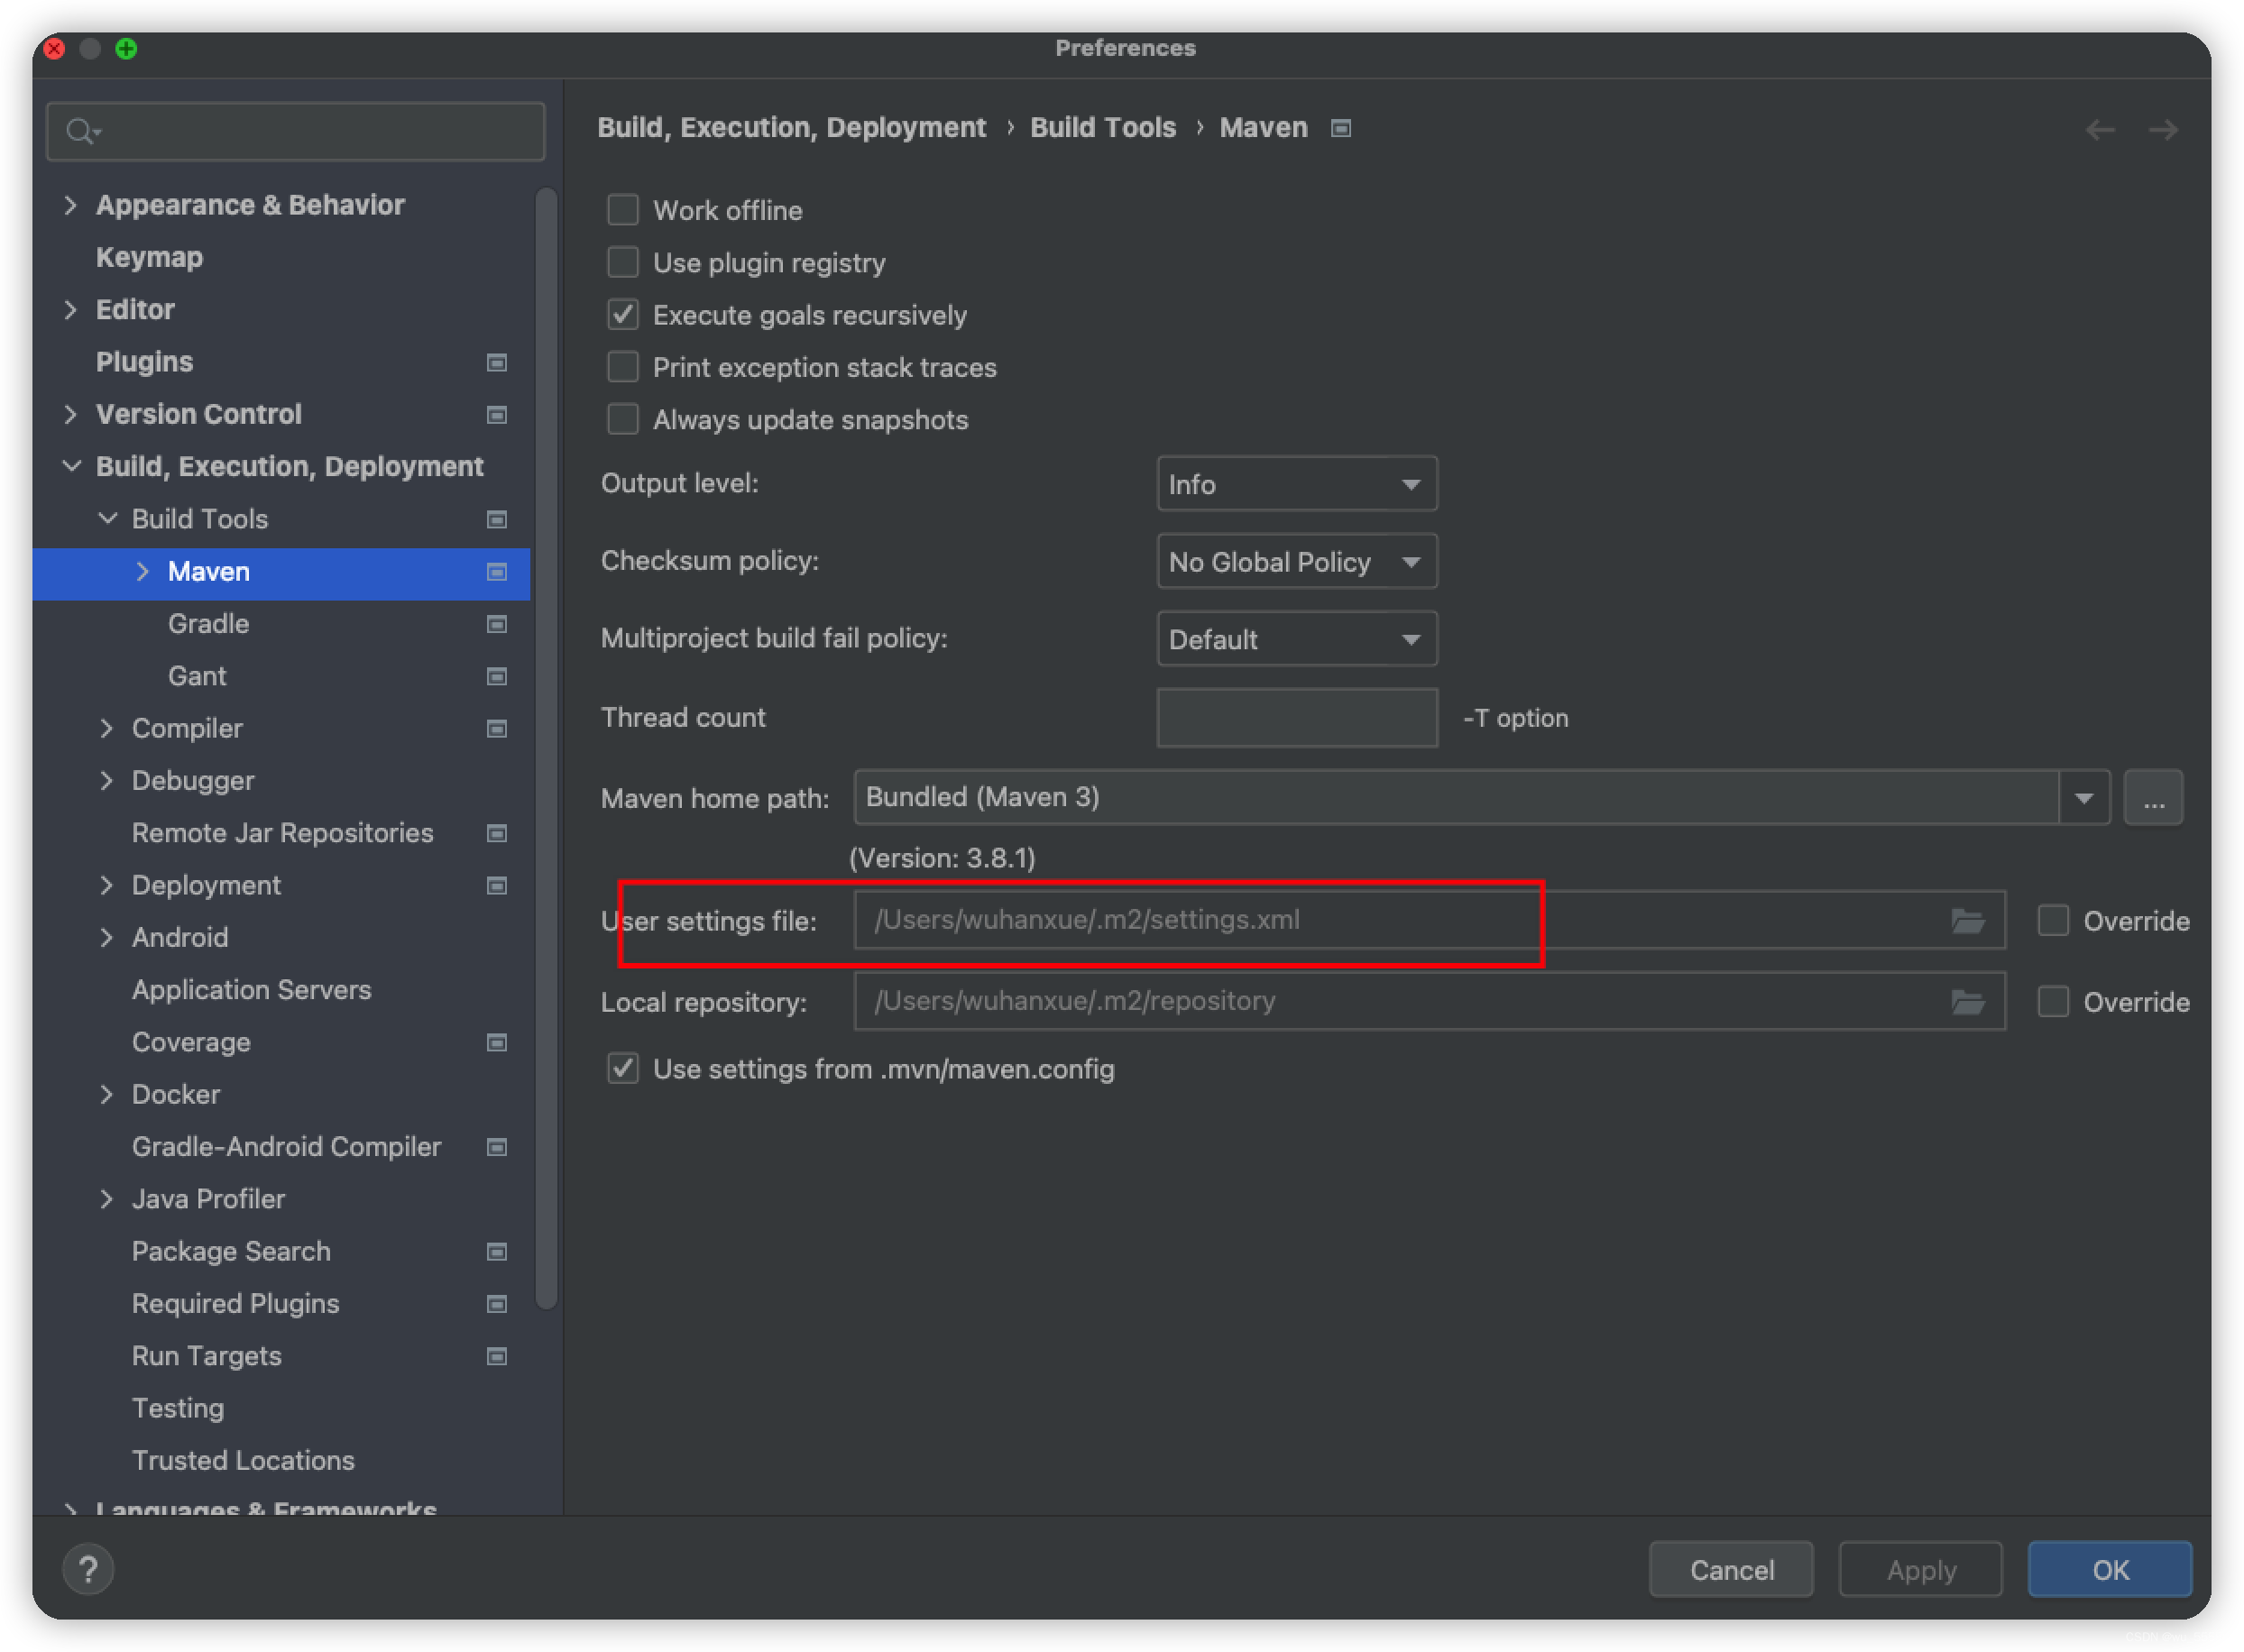This screenshot has width=2244, height=1652.
Task: Click project settings icon next to Plugins
Action: [x=496, y=362]
